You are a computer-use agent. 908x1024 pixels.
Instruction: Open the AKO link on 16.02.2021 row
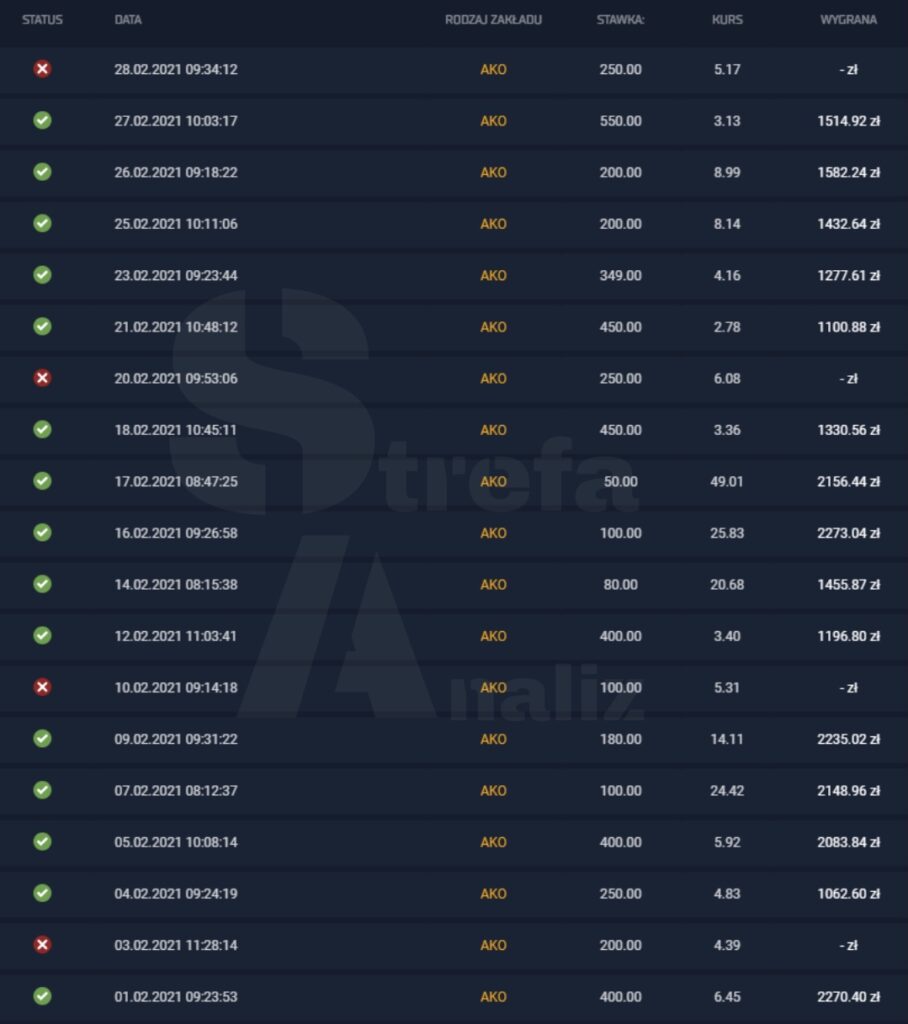point(493,533)
